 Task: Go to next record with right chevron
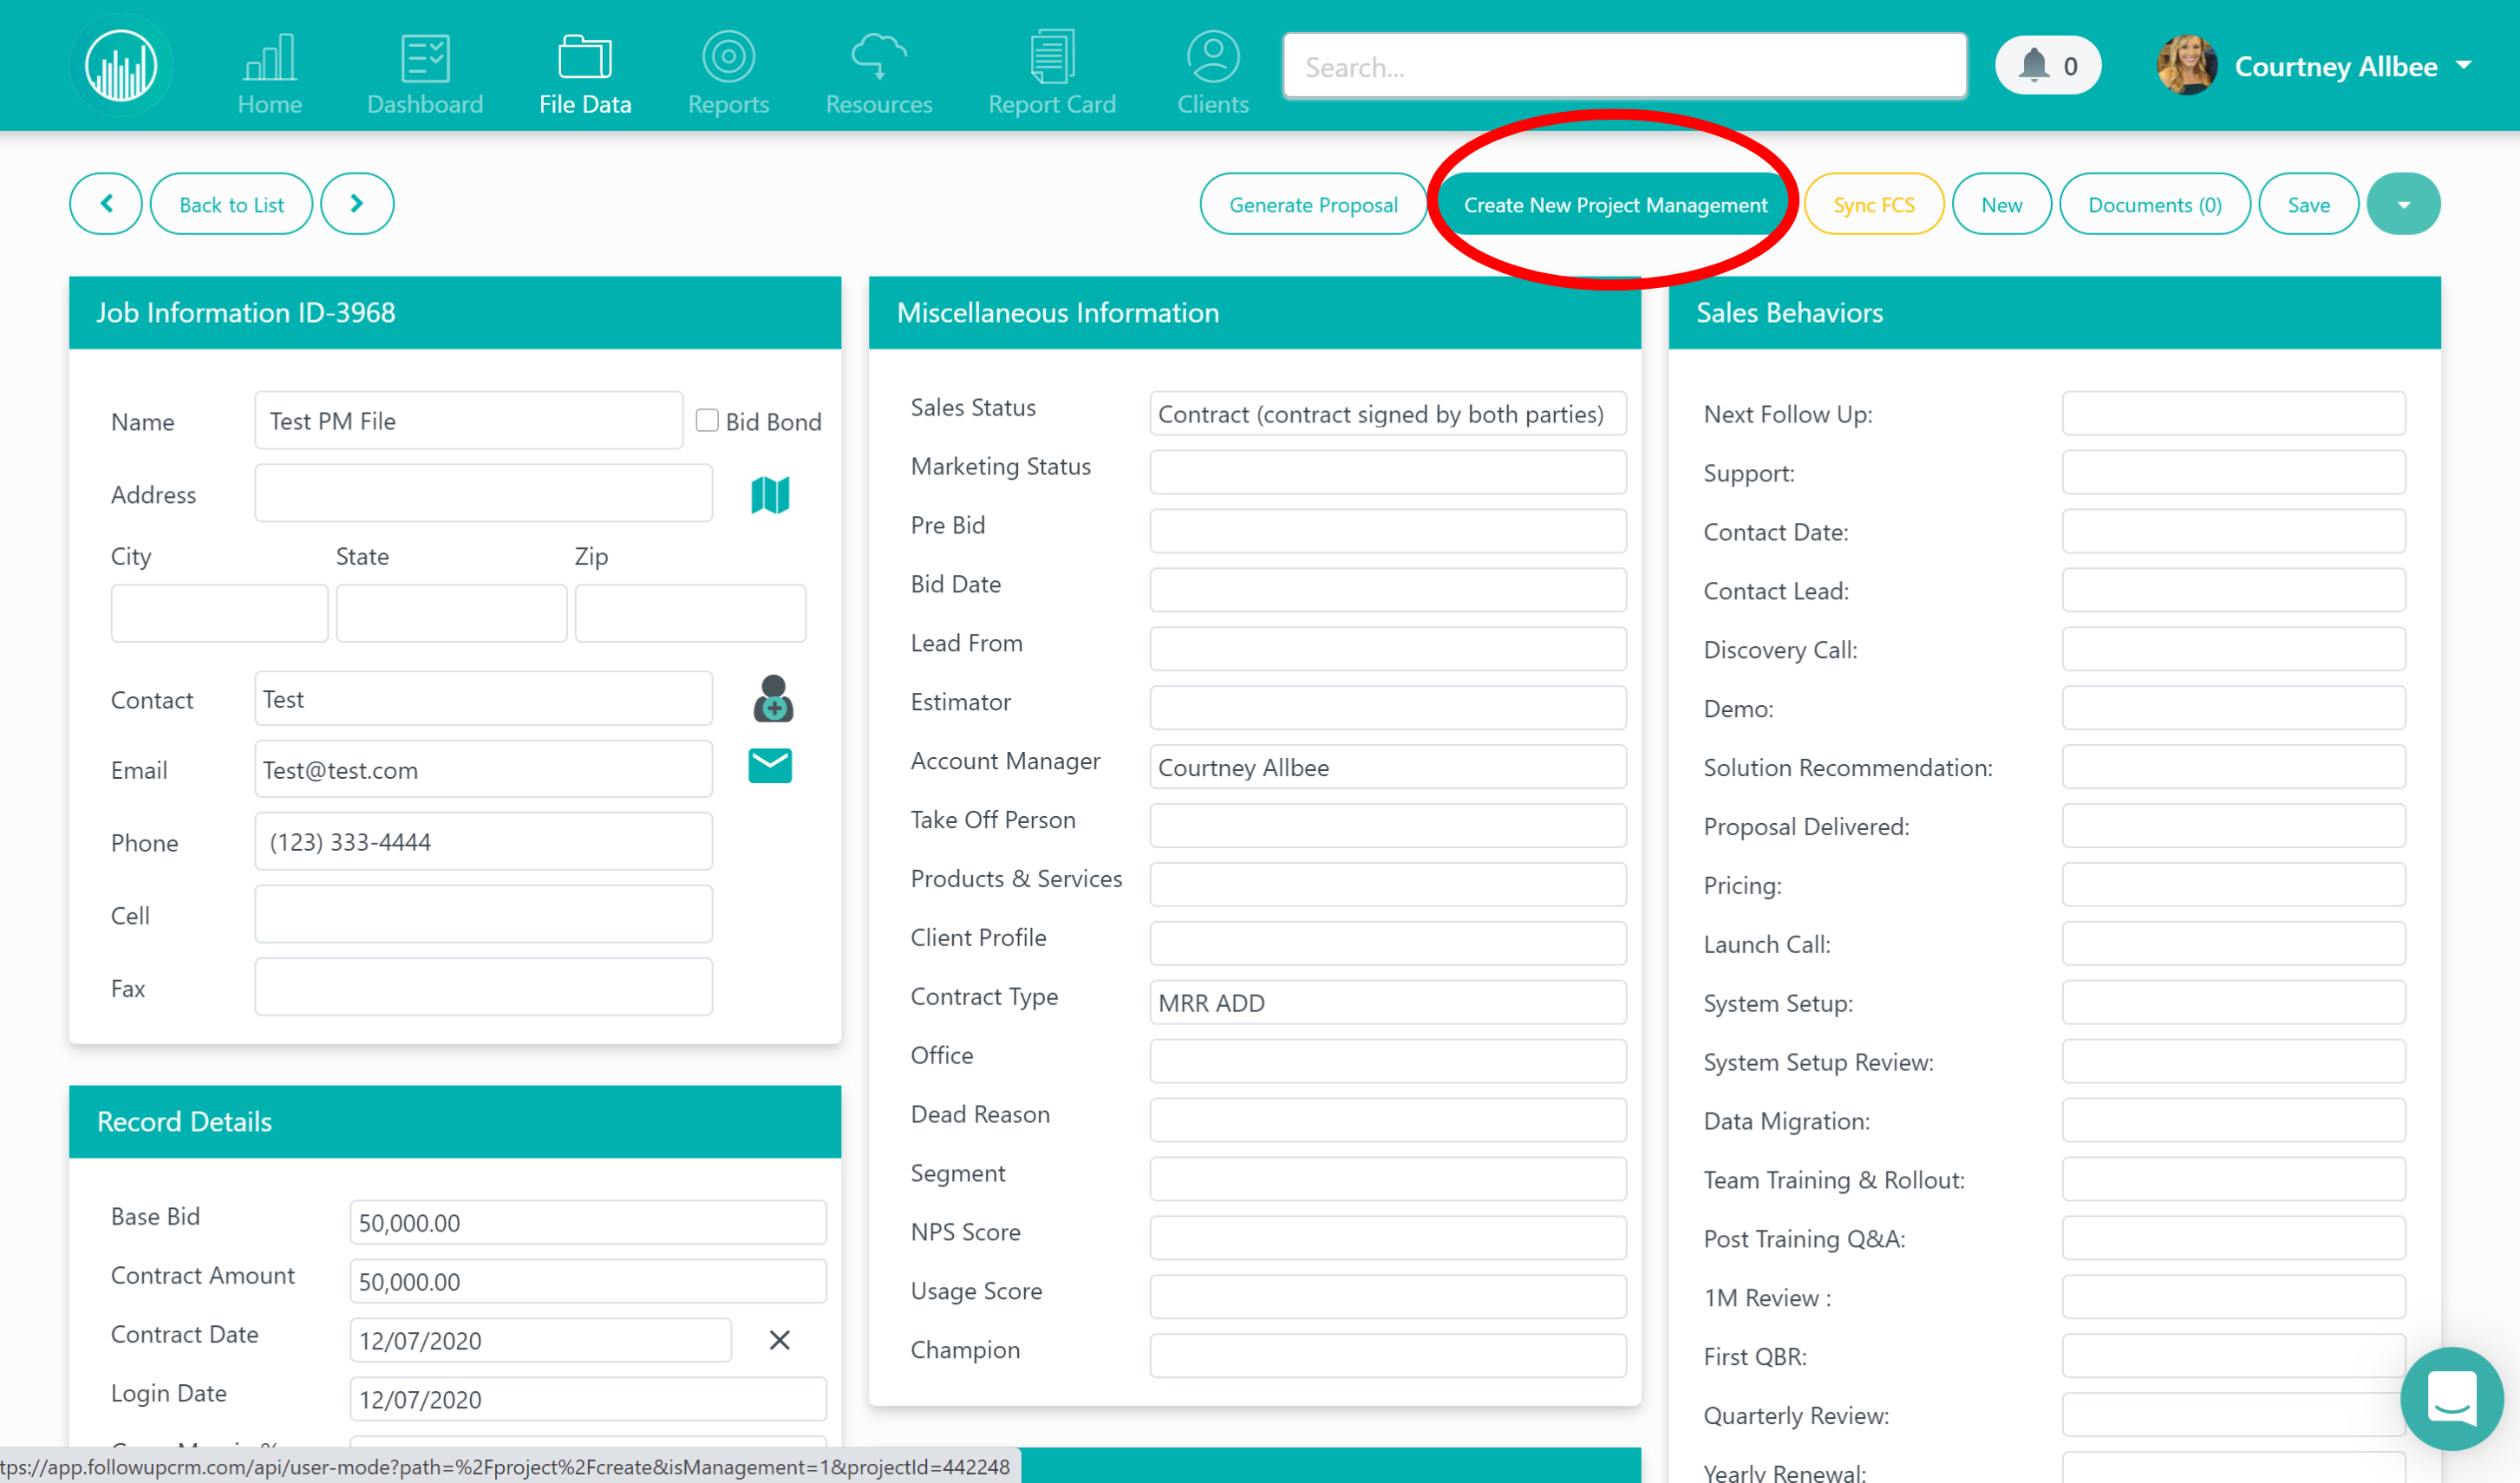tap(357, 204)
